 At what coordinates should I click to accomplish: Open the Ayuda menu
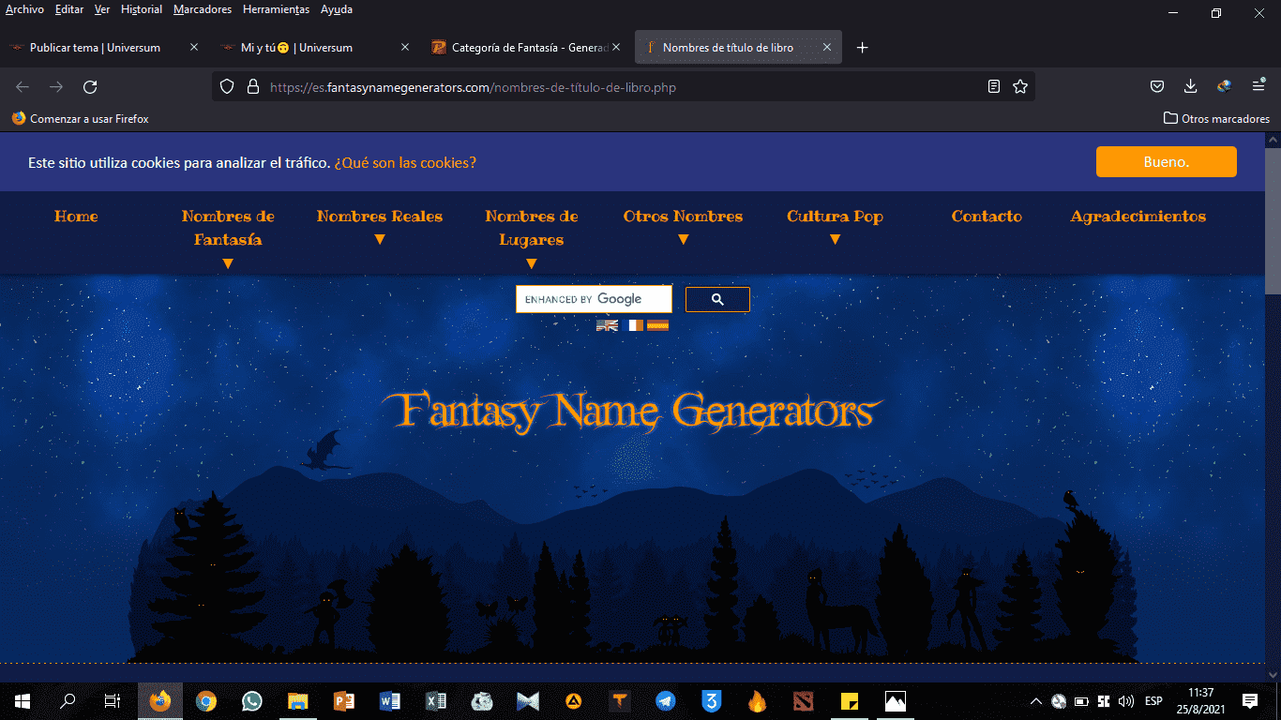(336, 9)
